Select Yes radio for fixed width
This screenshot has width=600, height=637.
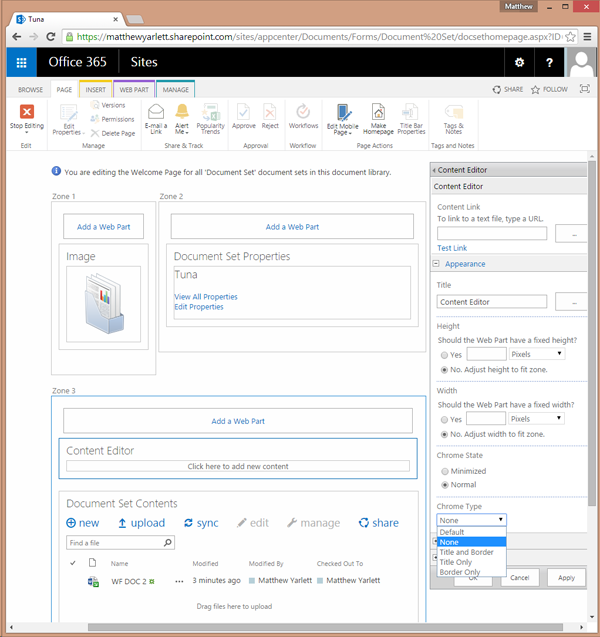(444, 420)
